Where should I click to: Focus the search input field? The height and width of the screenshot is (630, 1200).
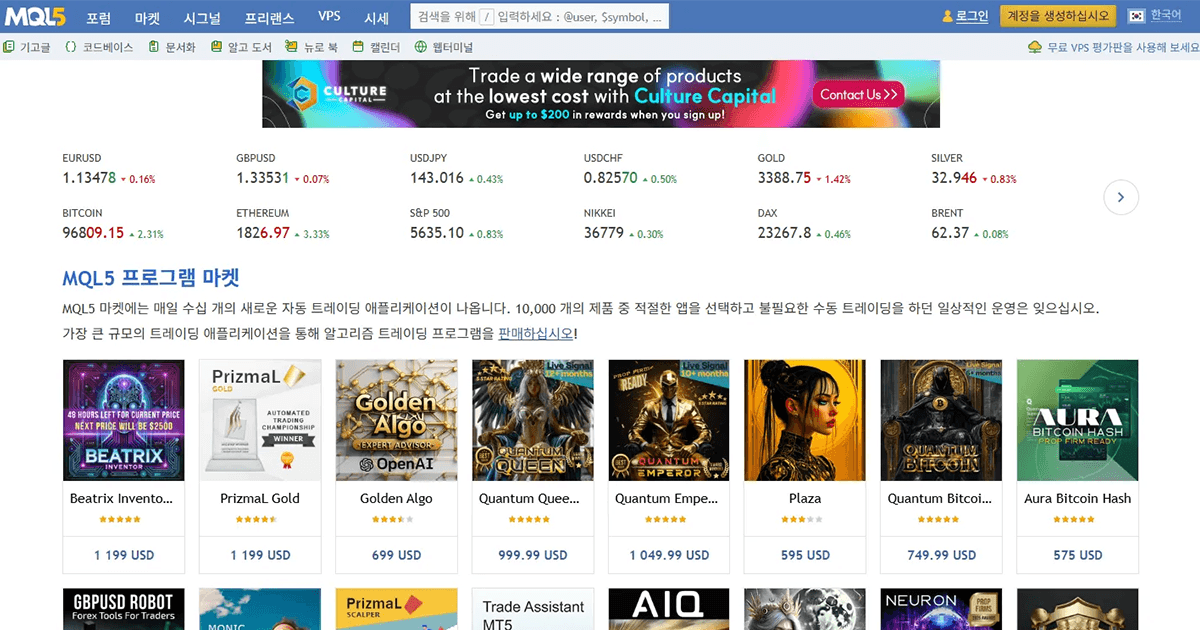[540, 17]
